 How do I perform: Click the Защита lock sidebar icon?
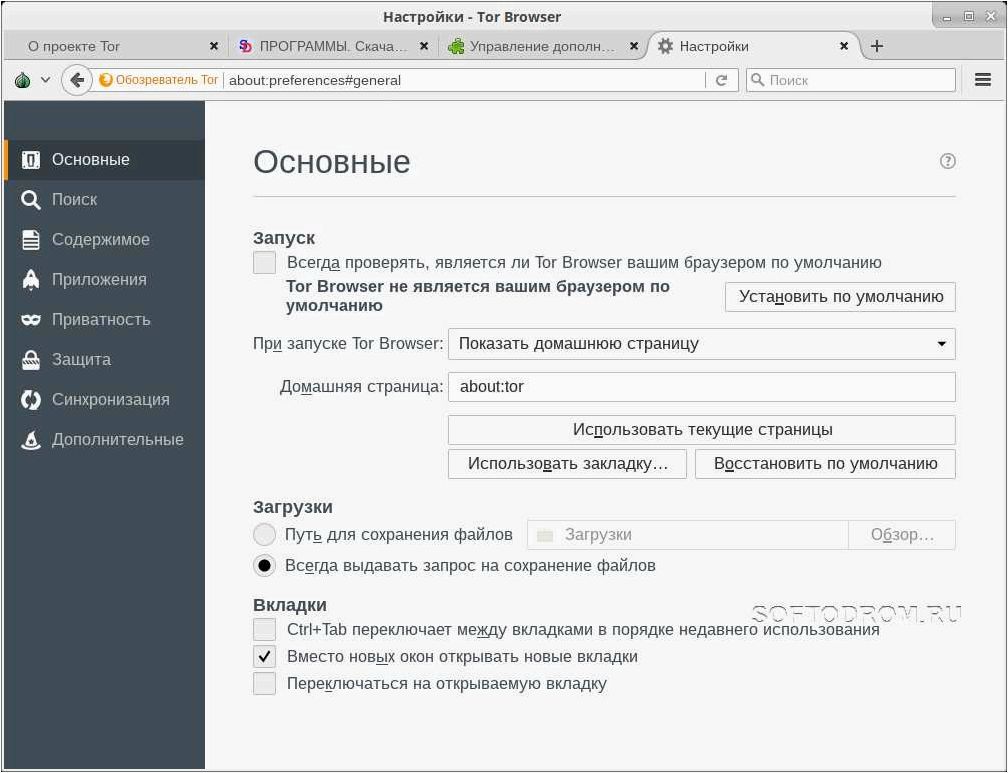[x=30, y=359]
